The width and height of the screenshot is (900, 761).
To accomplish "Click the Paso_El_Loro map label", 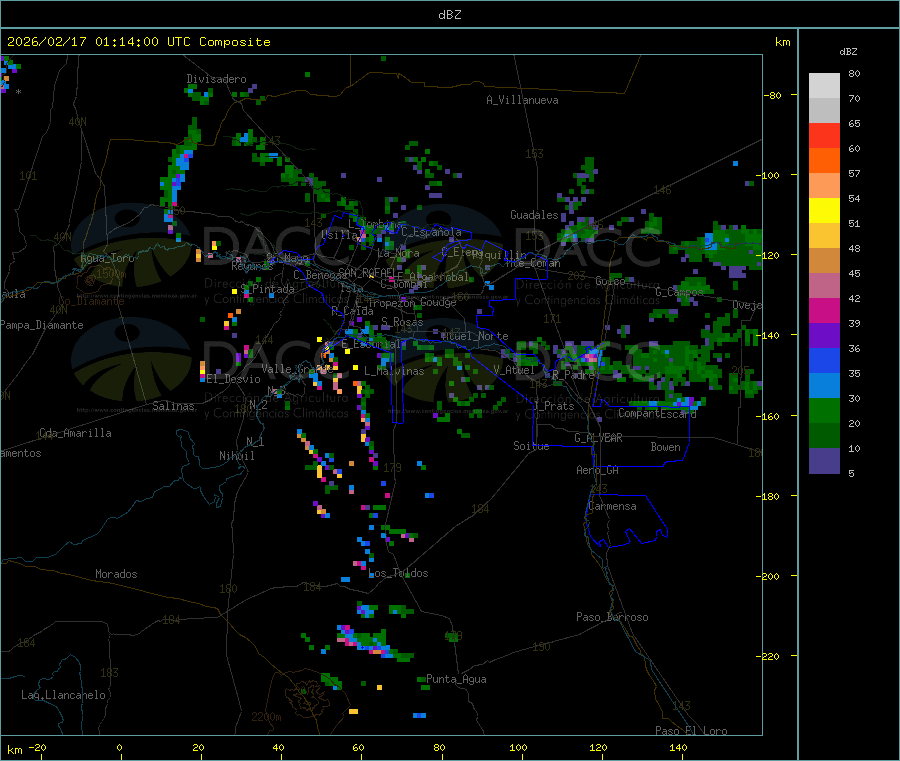I will coord(692,731).
